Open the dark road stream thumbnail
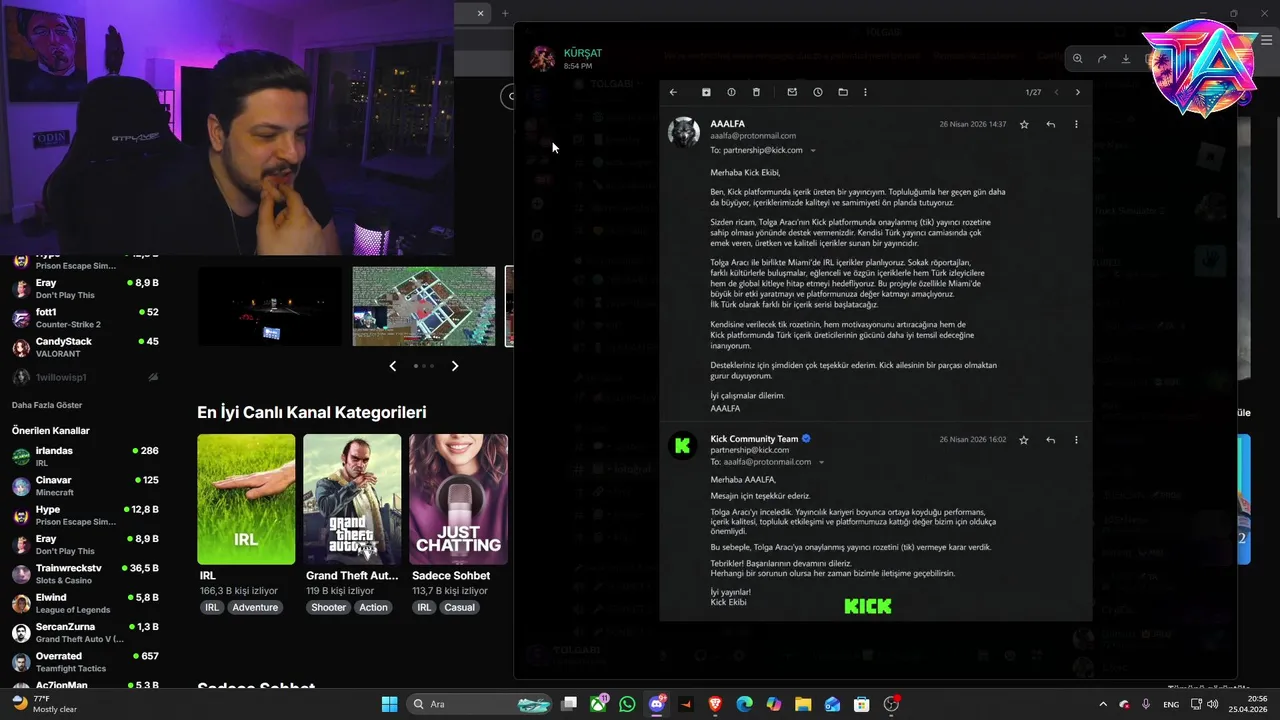Viewport: 1280px width, 720px height. point(269,306)
